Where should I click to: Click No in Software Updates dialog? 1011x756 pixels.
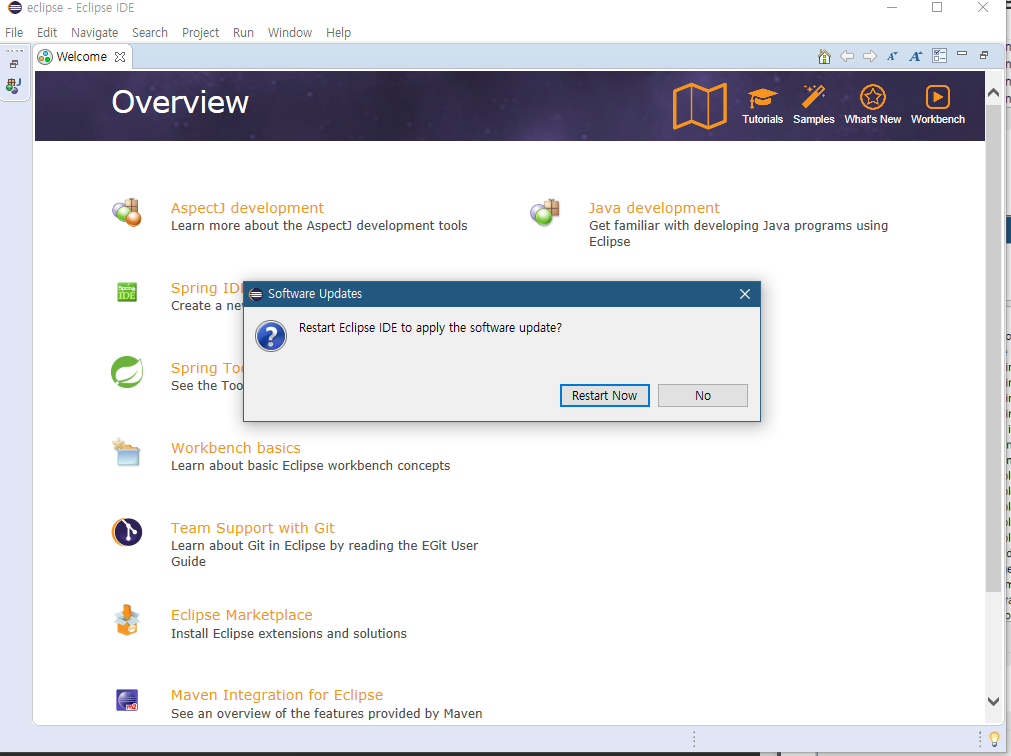702,395
